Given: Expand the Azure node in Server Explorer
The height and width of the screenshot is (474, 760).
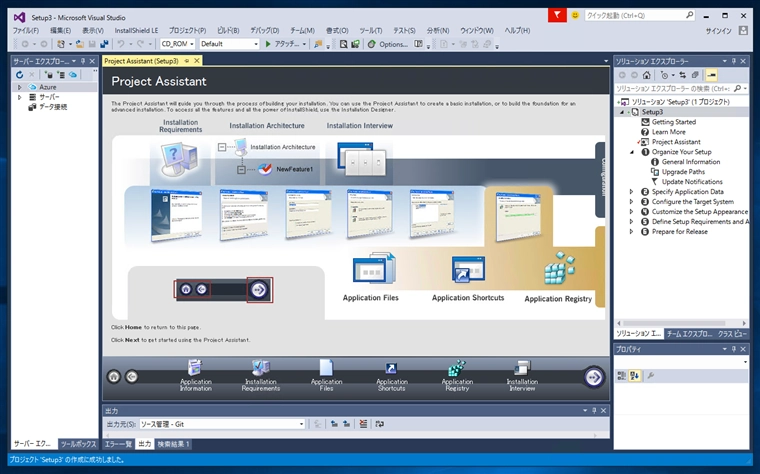Looking at the screenshot, I should [x=19, y=87].
